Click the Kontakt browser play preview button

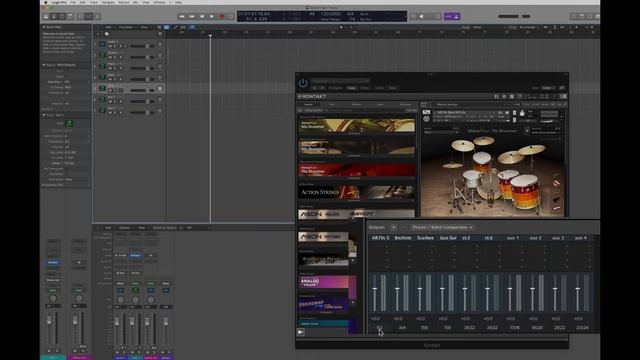(x=301, y=332)
